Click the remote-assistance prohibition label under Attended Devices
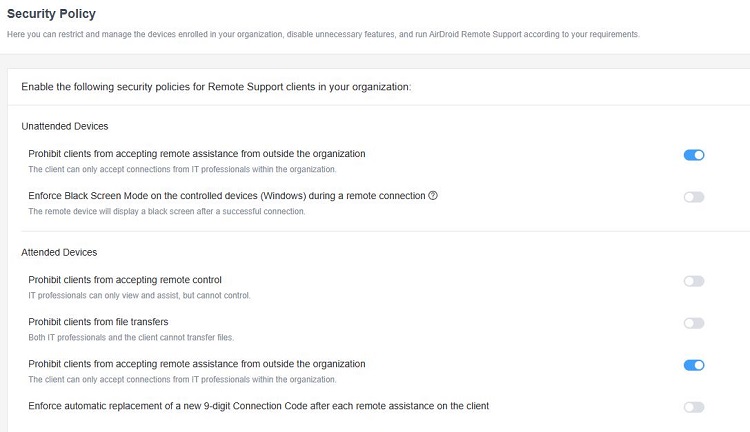 pos(197,363)
